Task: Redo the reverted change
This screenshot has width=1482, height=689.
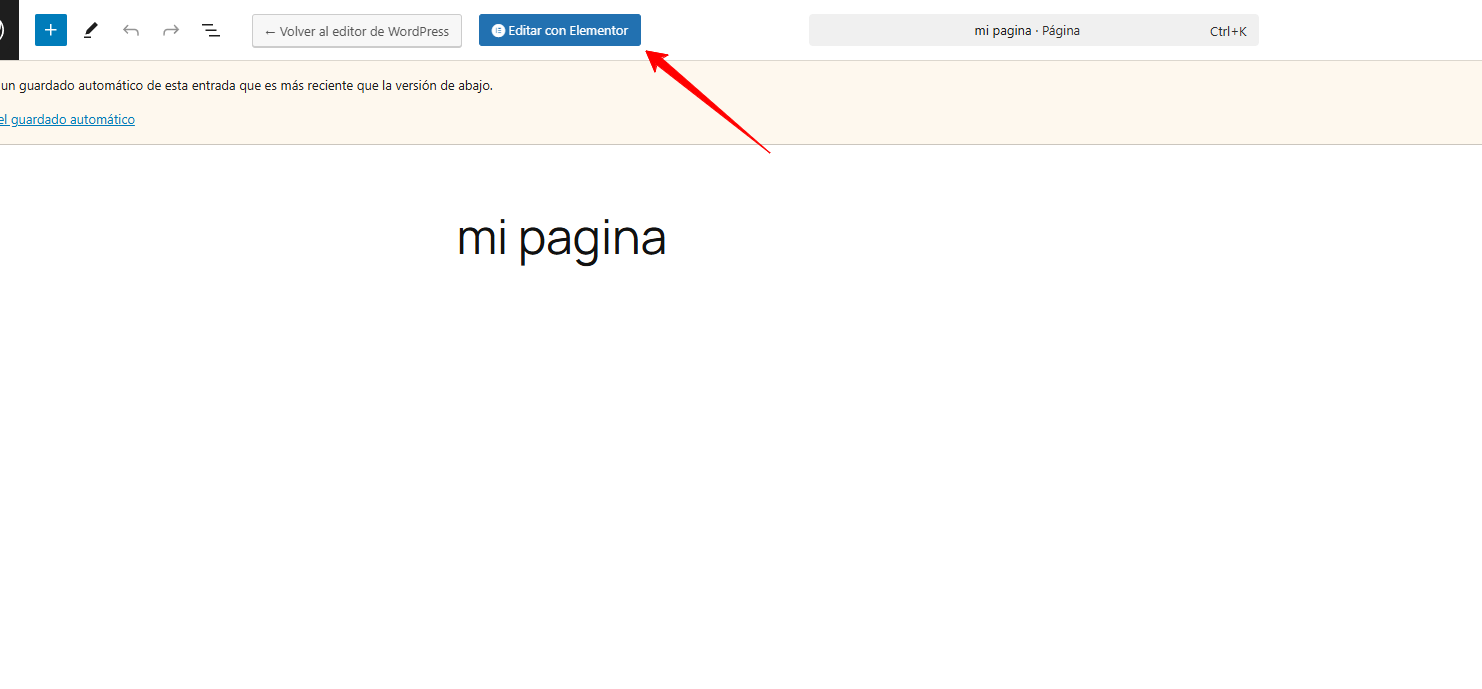Action: pyautogui.click(x=171, y=30)
